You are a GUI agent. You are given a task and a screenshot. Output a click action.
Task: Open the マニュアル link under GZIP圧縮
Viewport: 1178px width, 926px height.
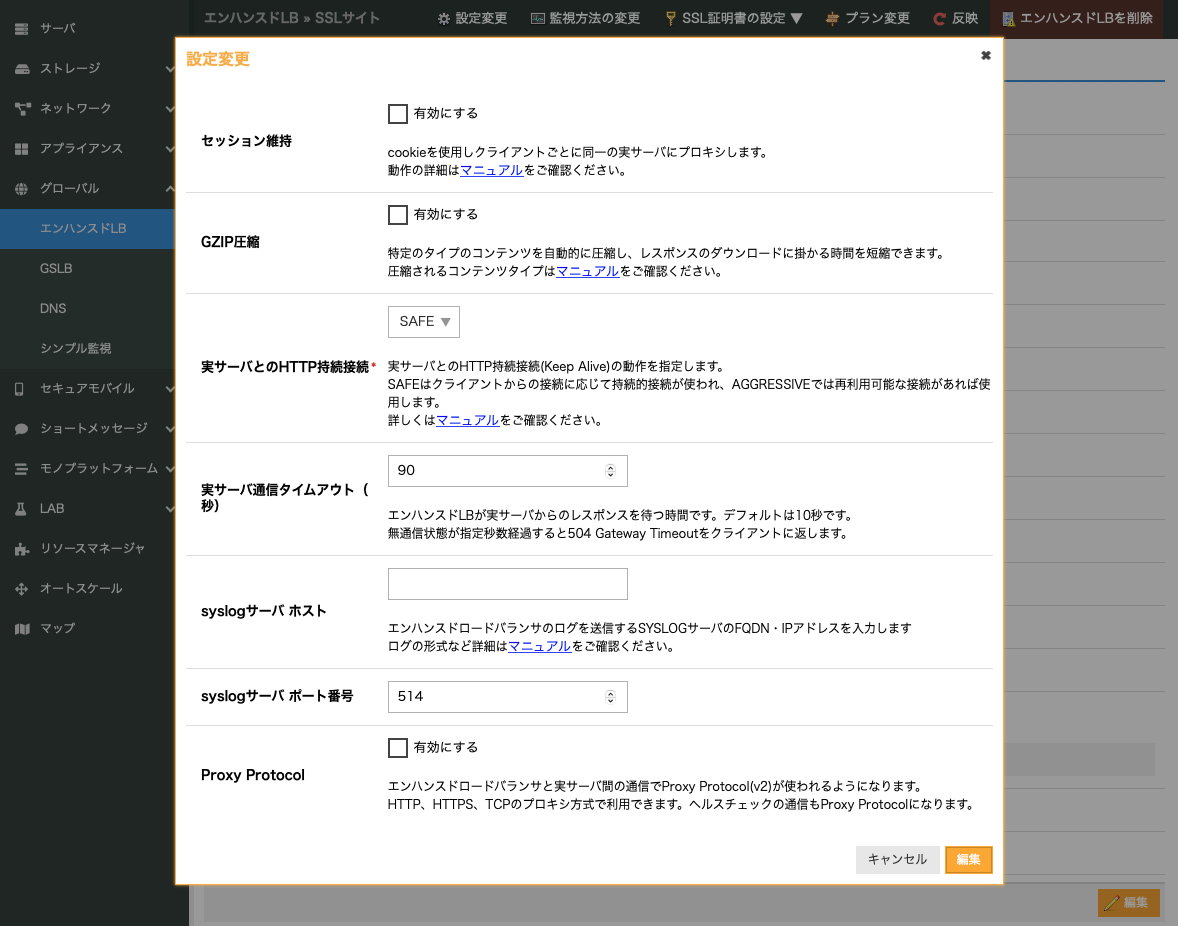586,270
